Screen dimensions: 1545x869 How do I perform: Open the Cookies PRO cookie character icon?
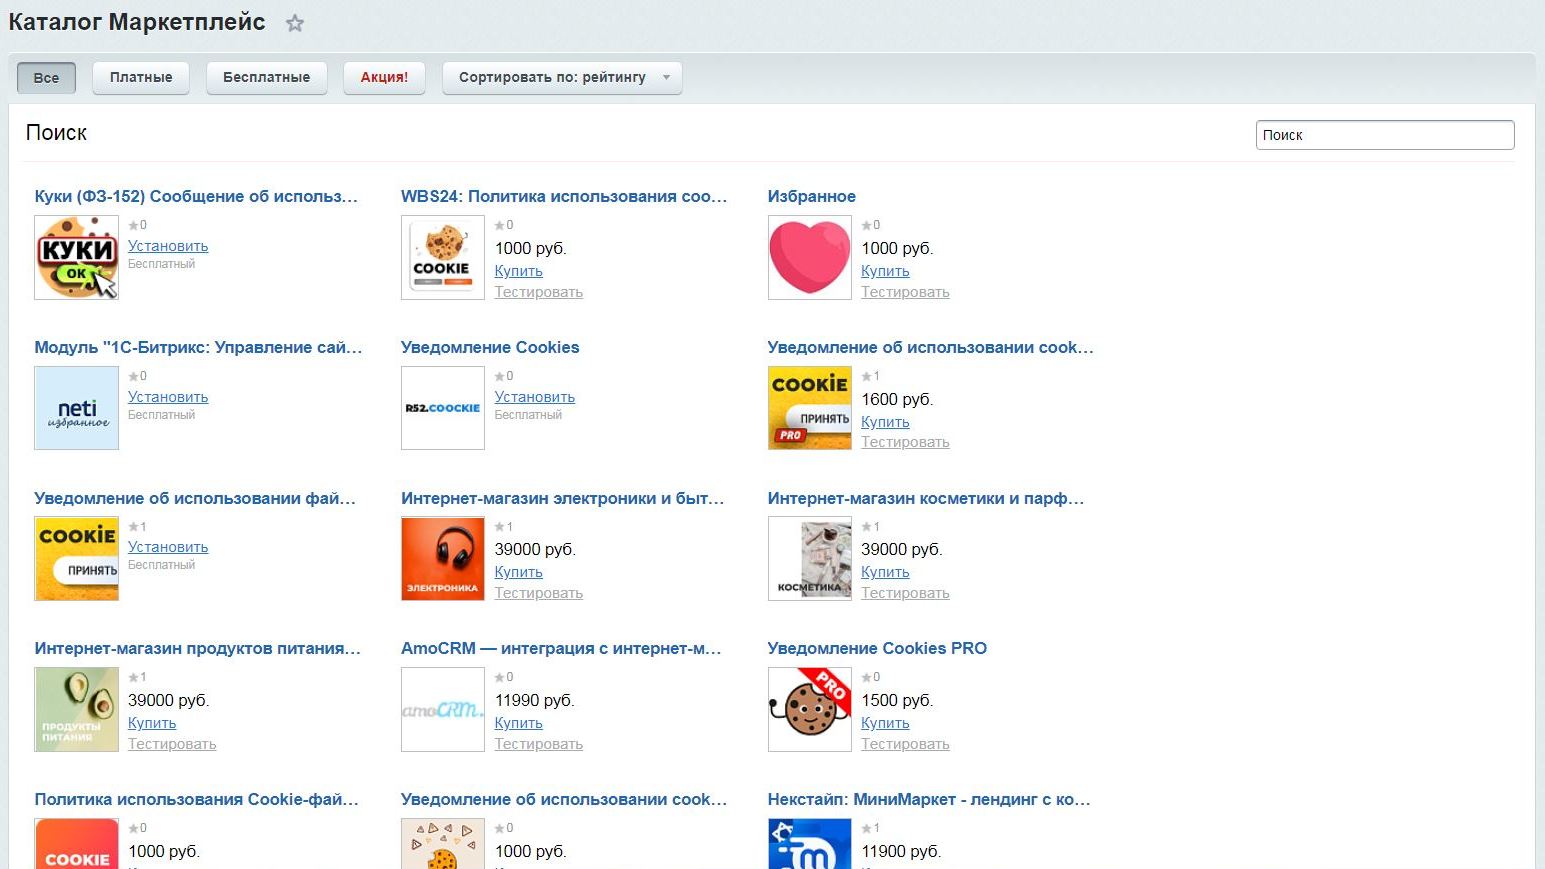click(809, 710)
